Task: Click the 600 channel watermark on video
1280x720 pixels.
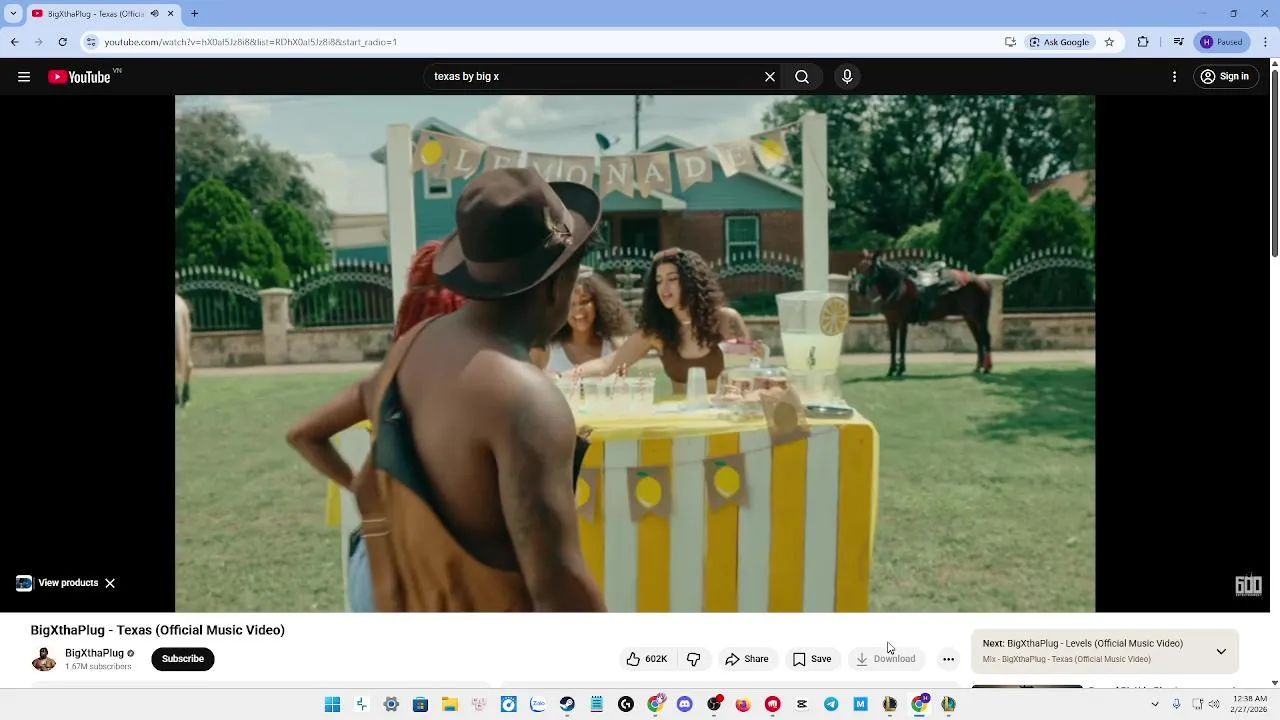Action: pos(1248,586)
